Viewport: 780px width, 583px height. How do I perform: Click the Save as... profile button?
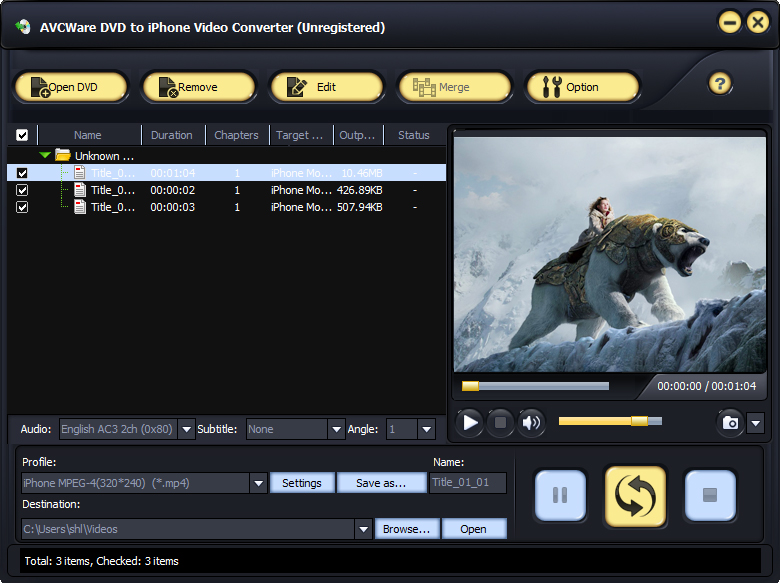[x=381, y=483]
